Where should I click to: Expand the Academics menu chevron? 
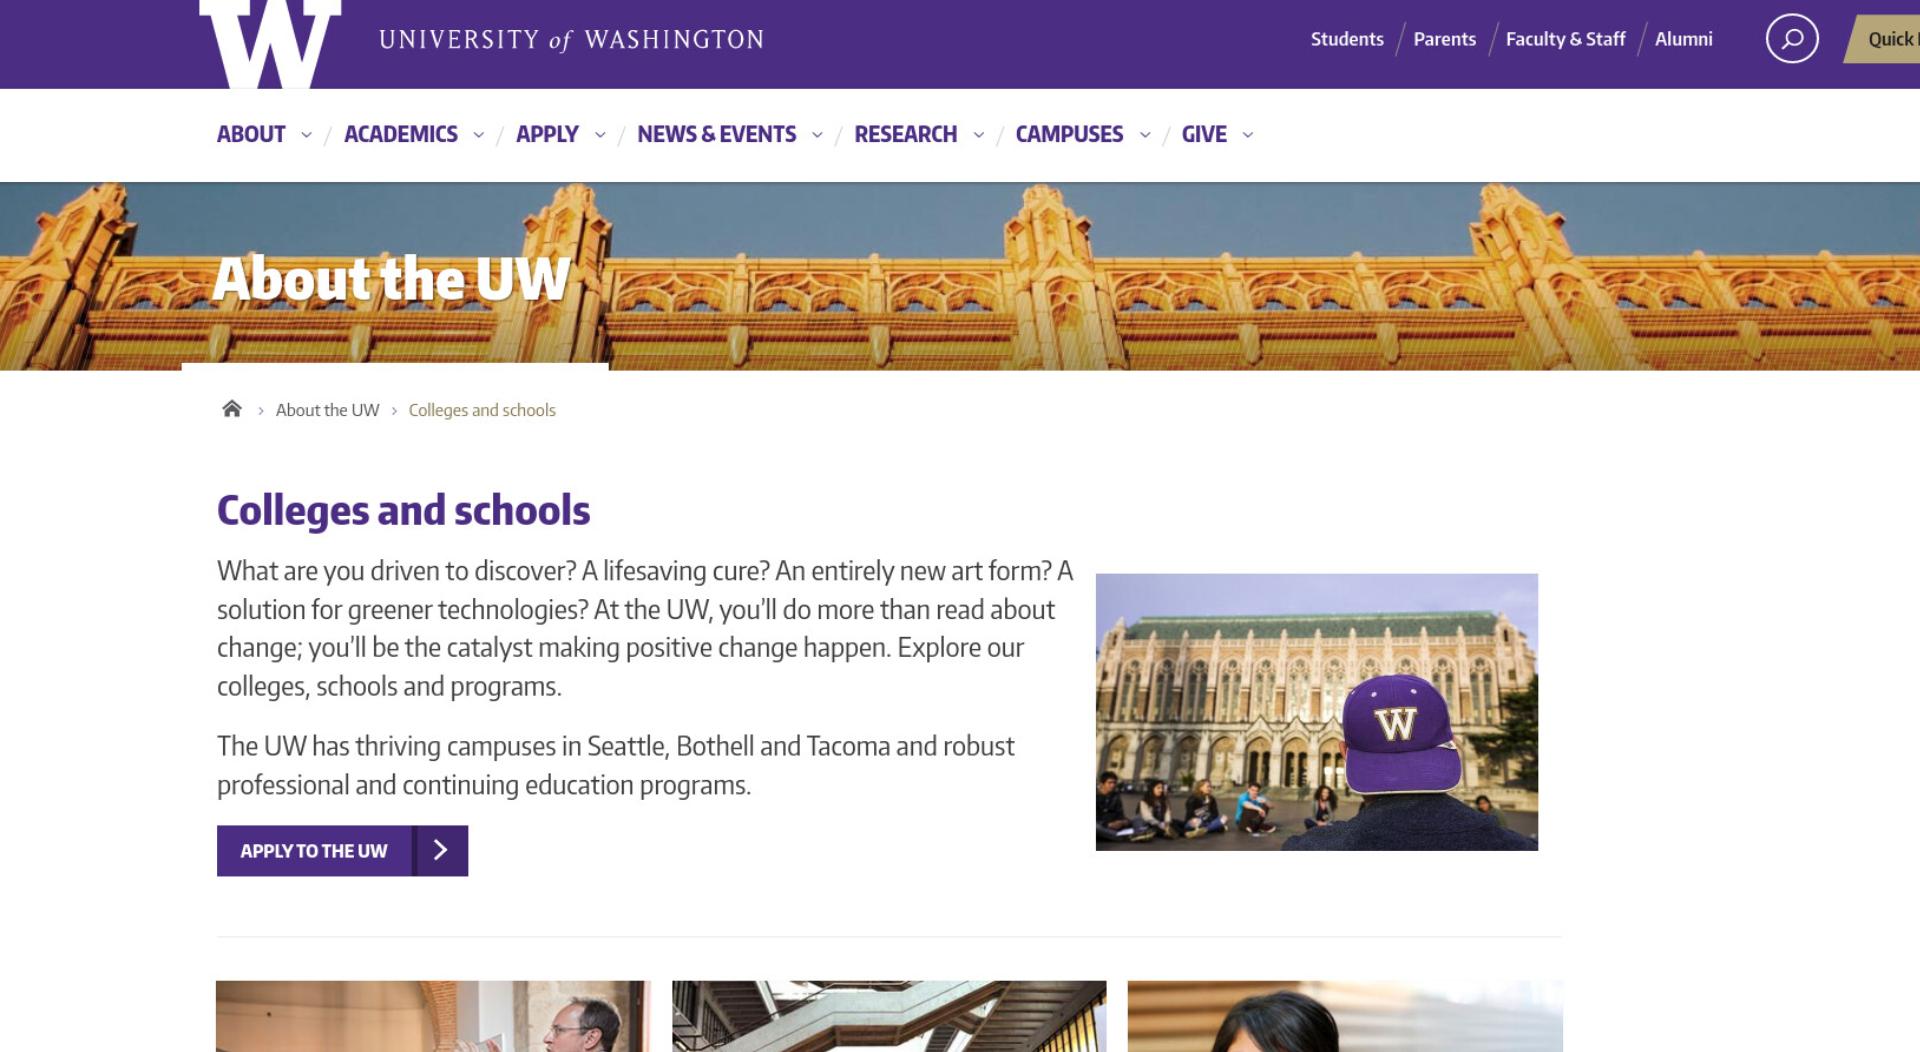point(478,135)
